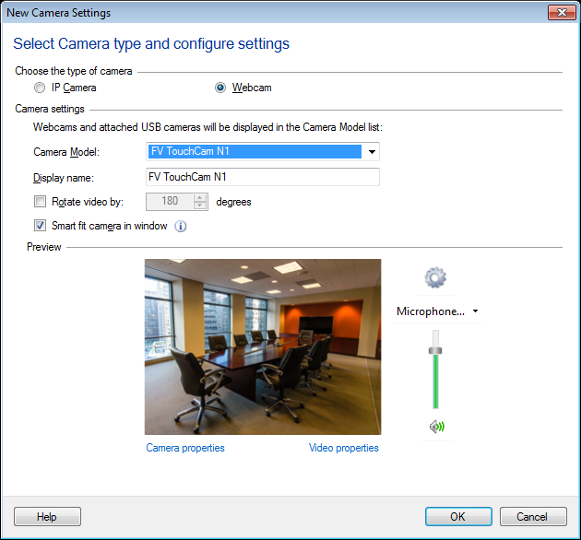Expand the Camera Model dropdown arrow
The height and width of the screenshot is (540, 581).
372,152
